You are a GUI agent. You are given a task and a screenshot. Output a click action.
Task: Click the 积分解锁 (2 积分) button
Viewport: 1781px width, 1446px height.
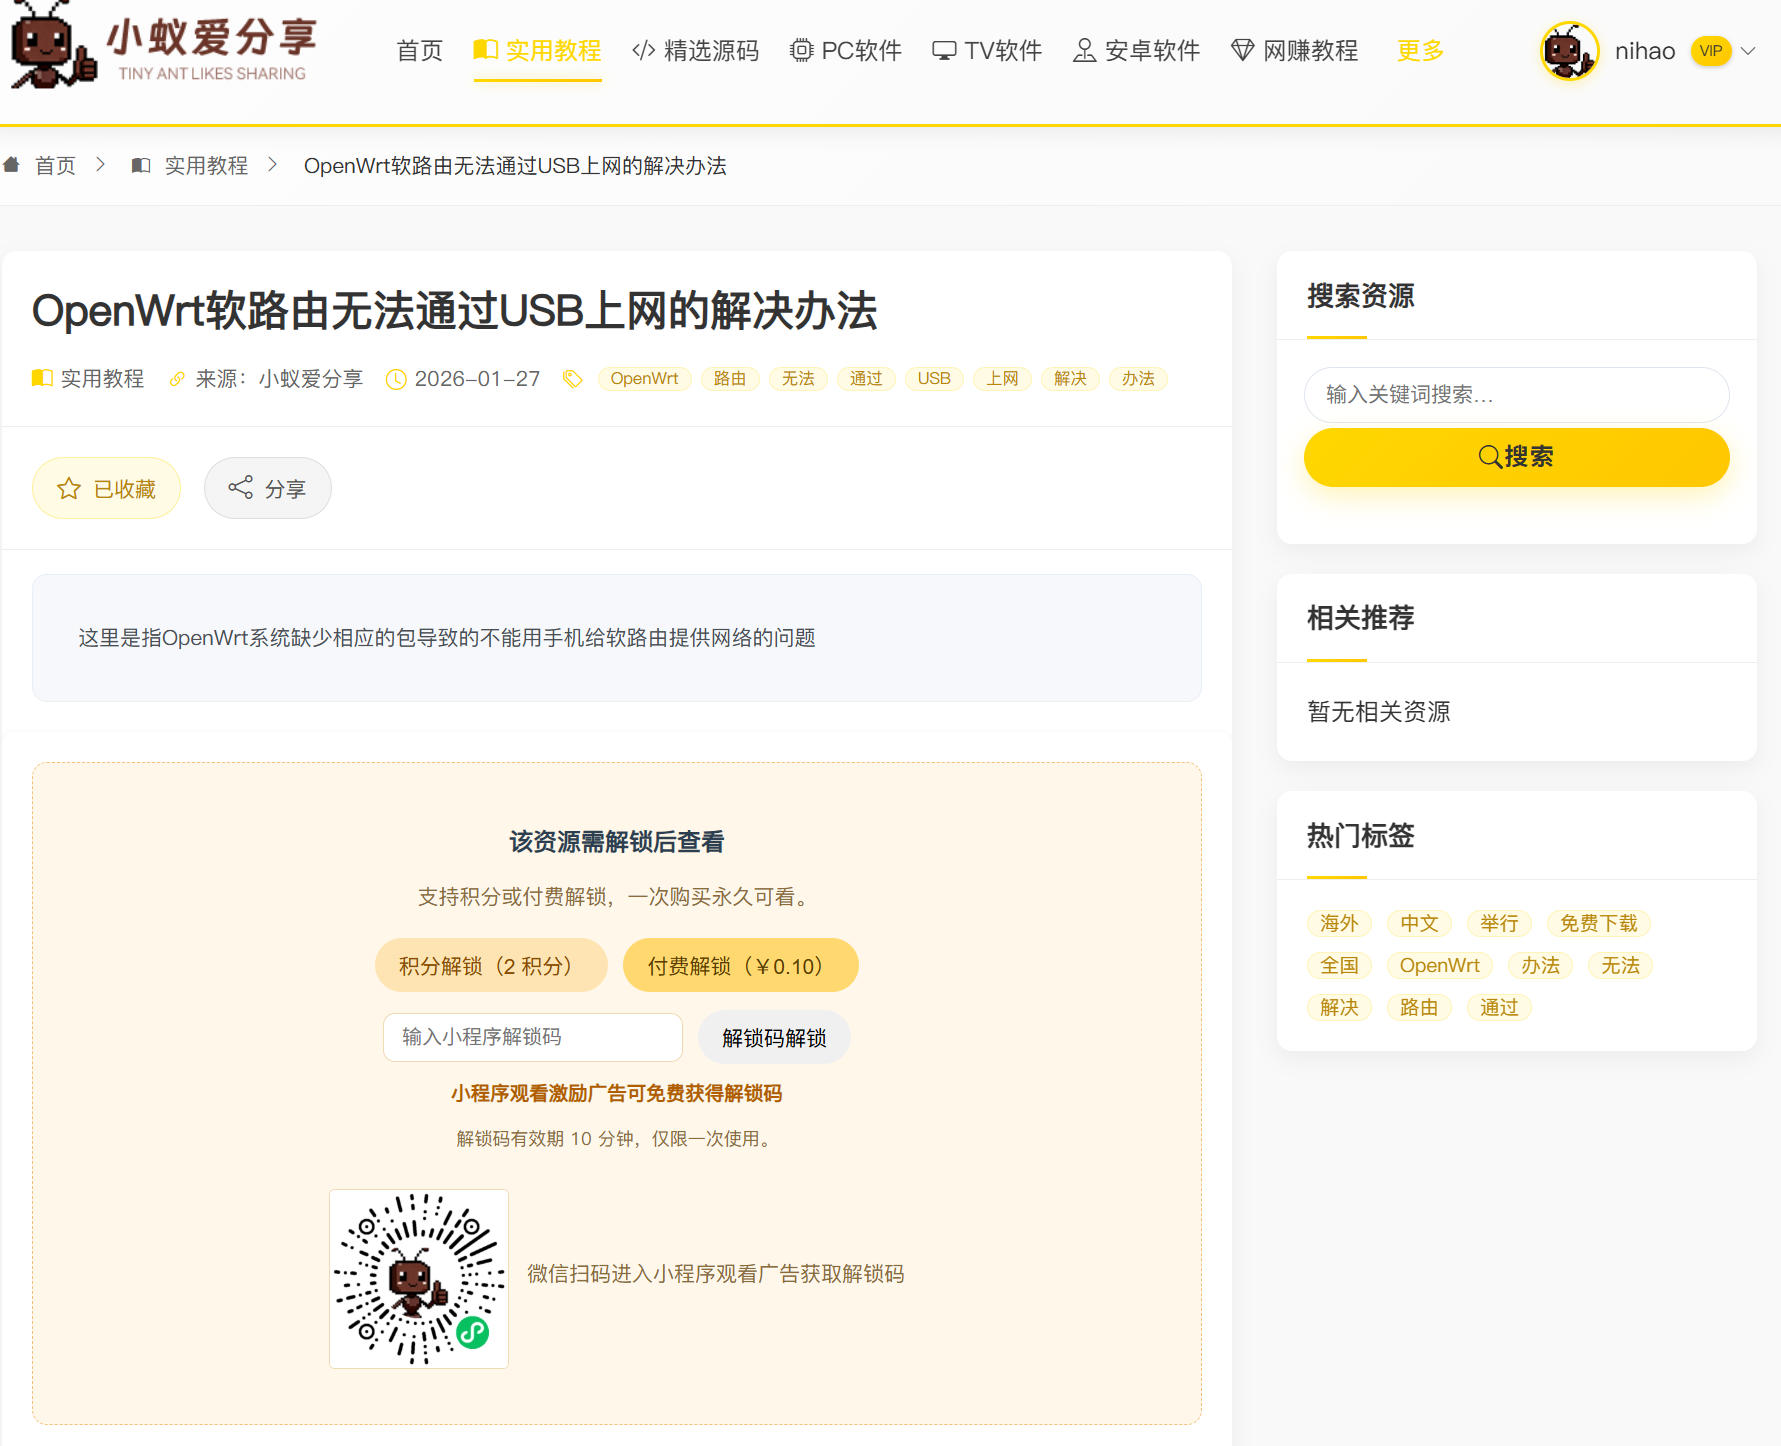tap(491, 966)
